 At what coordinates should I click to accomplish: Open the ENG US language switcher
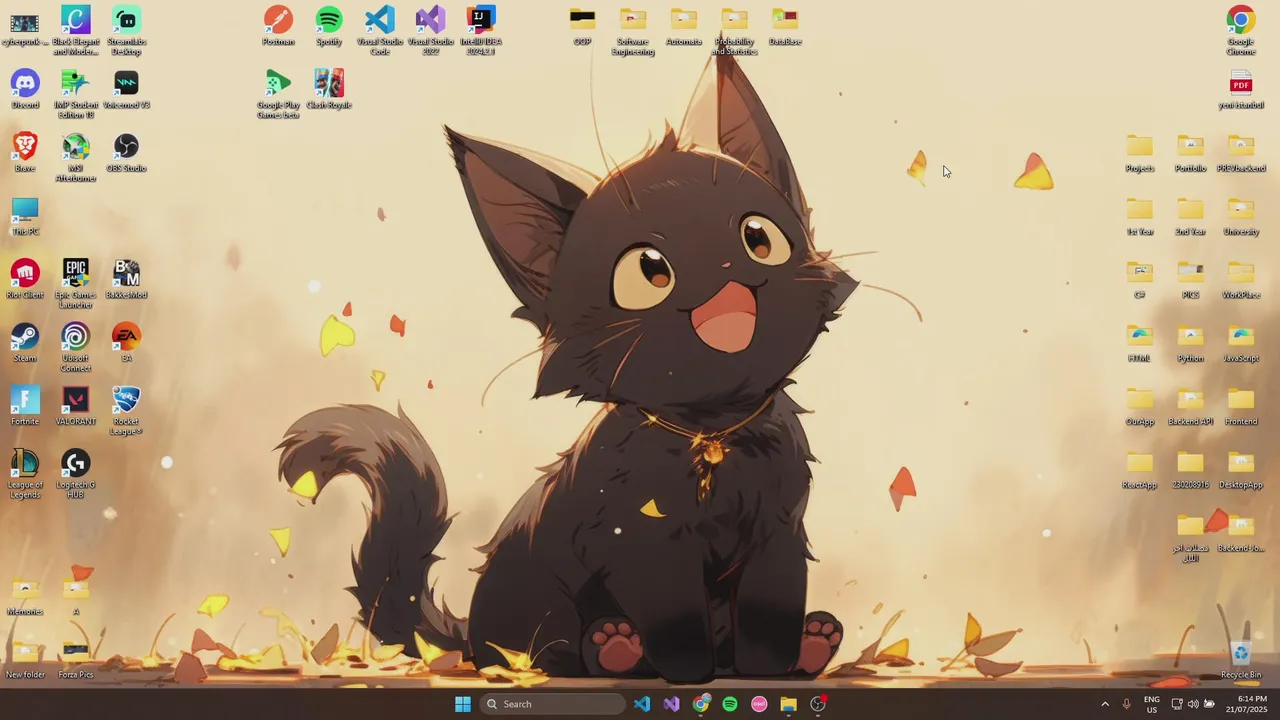[1152, 704]
